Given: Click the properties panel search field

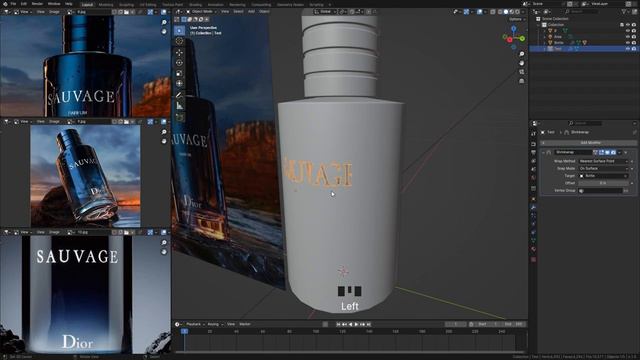Looking at the screenshot, I should (x=585, y=123).
